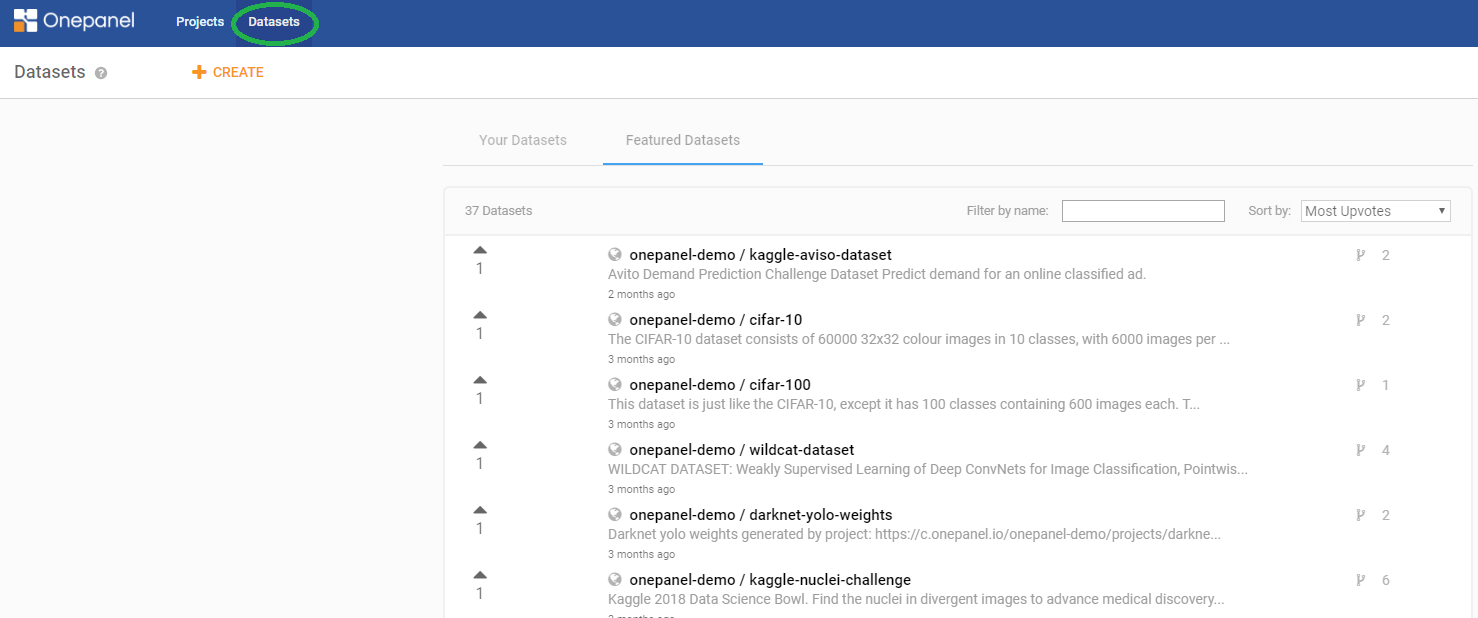Image resolution: width=1478 pixels, height=618 pixels.
Task: Open the kaggle-nuclei-challenge dataset link
Action: [x=770, y=580]
